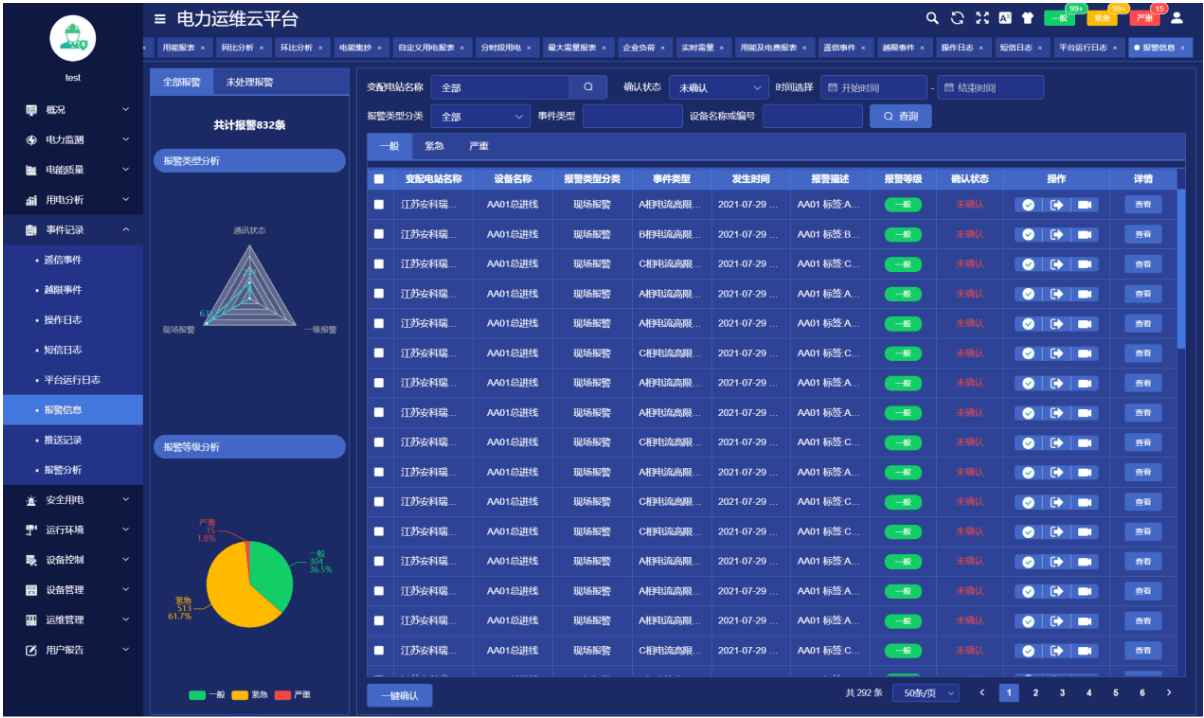Go to page 2 of results
1204x718 pixels.
tap(1035, 692)
